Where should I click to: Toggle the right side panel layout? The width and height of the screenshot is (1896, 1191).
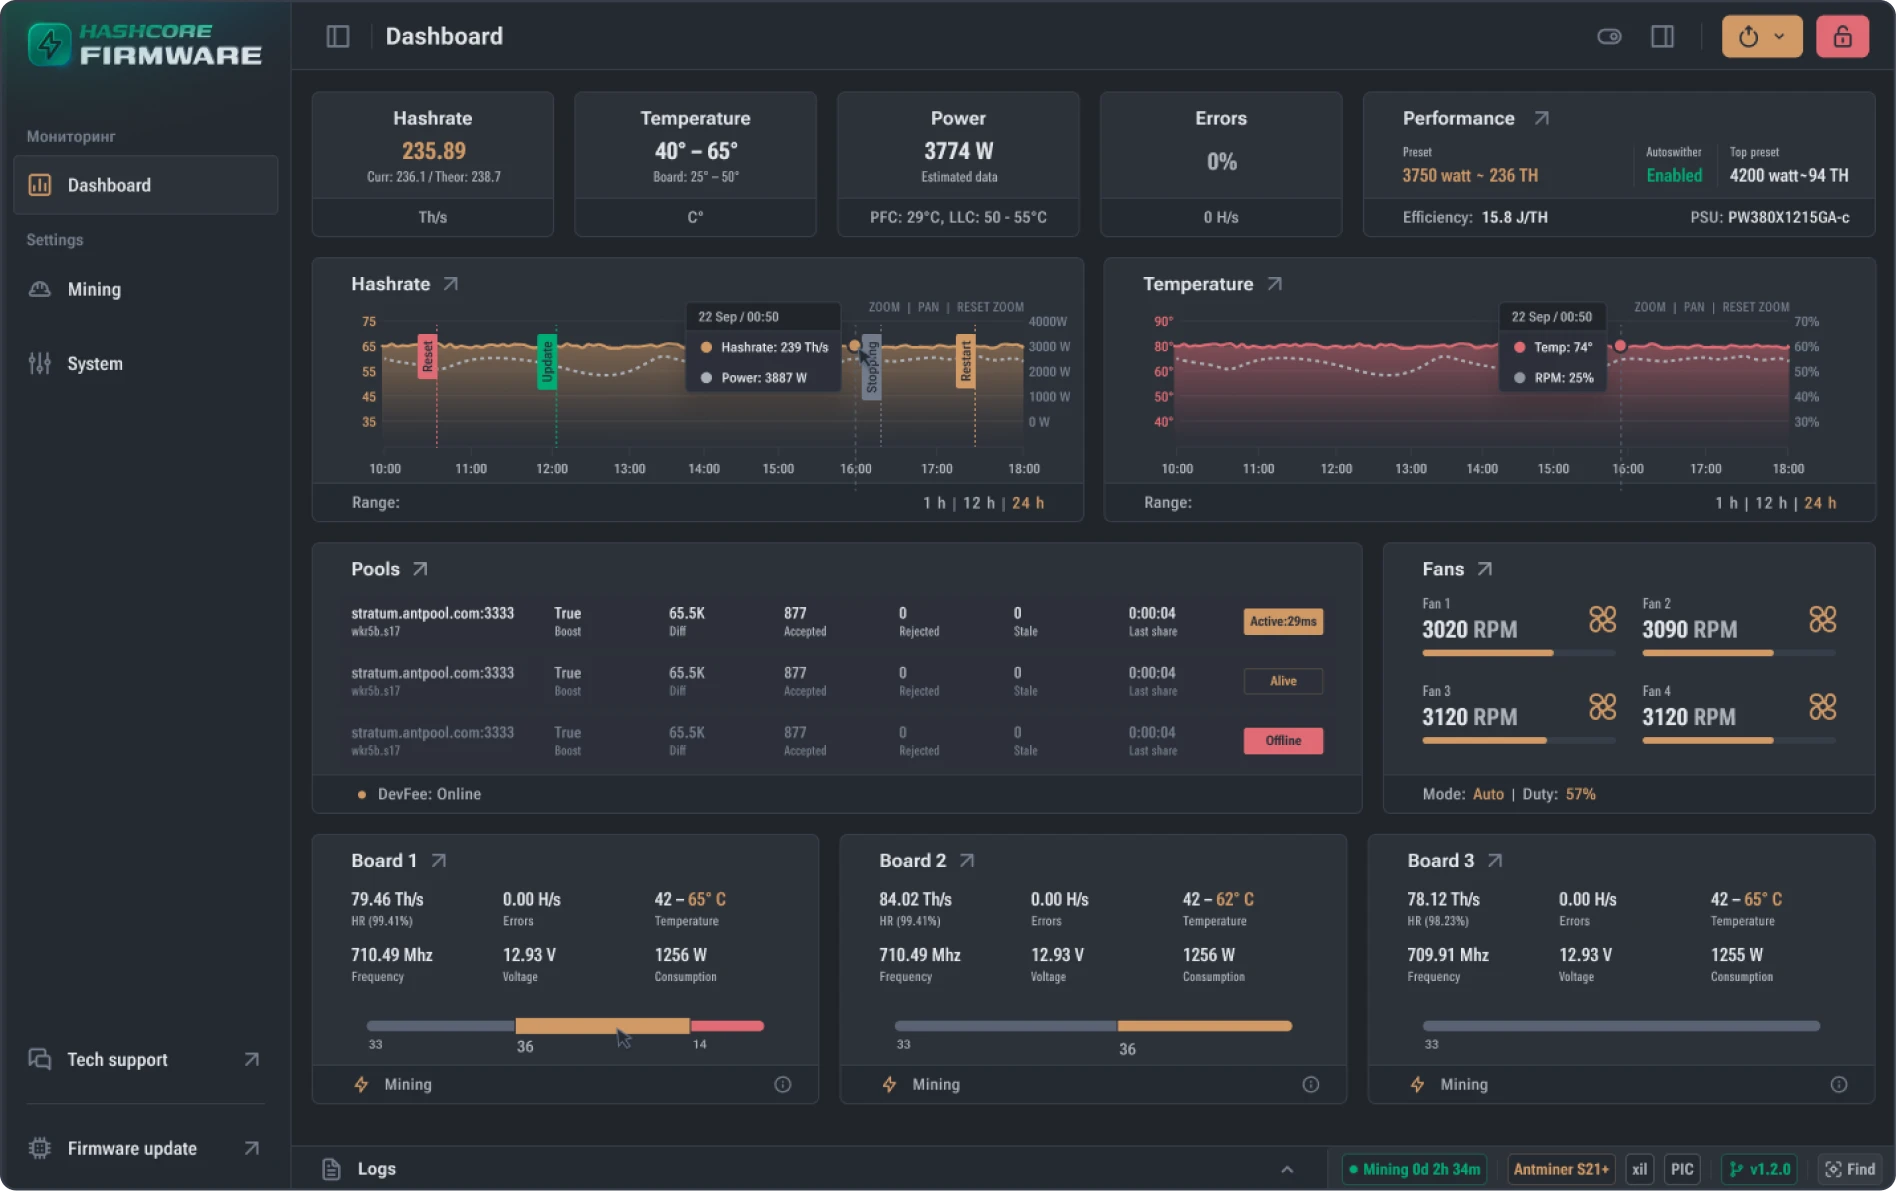pyautogui.click(x=1662, y=37)
